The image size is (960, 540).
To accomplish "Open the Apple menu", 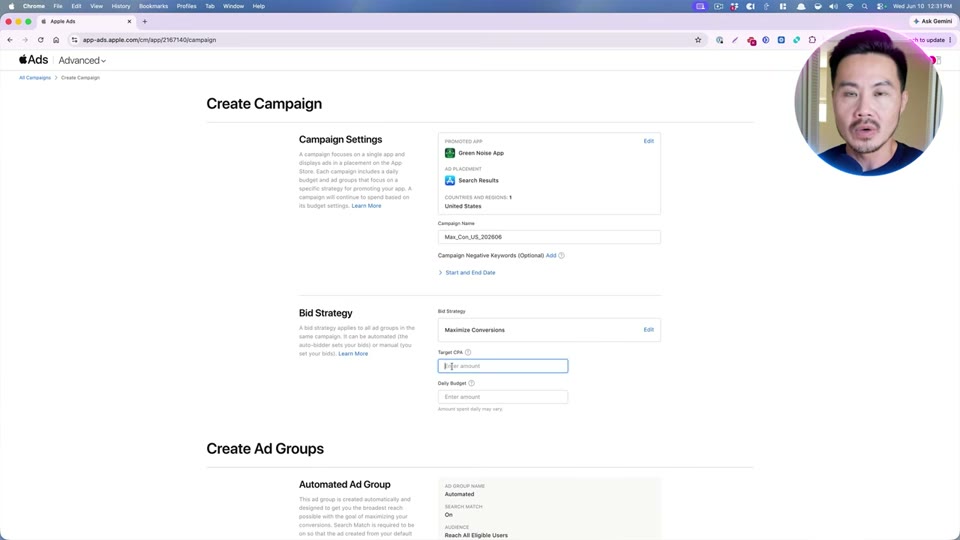I will (11, 6).
